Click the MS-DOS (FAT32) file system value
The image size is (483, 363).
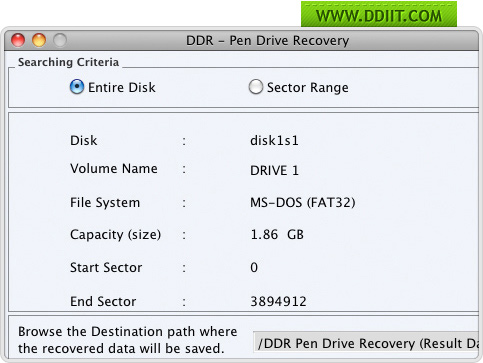click(x=303, y=202)
